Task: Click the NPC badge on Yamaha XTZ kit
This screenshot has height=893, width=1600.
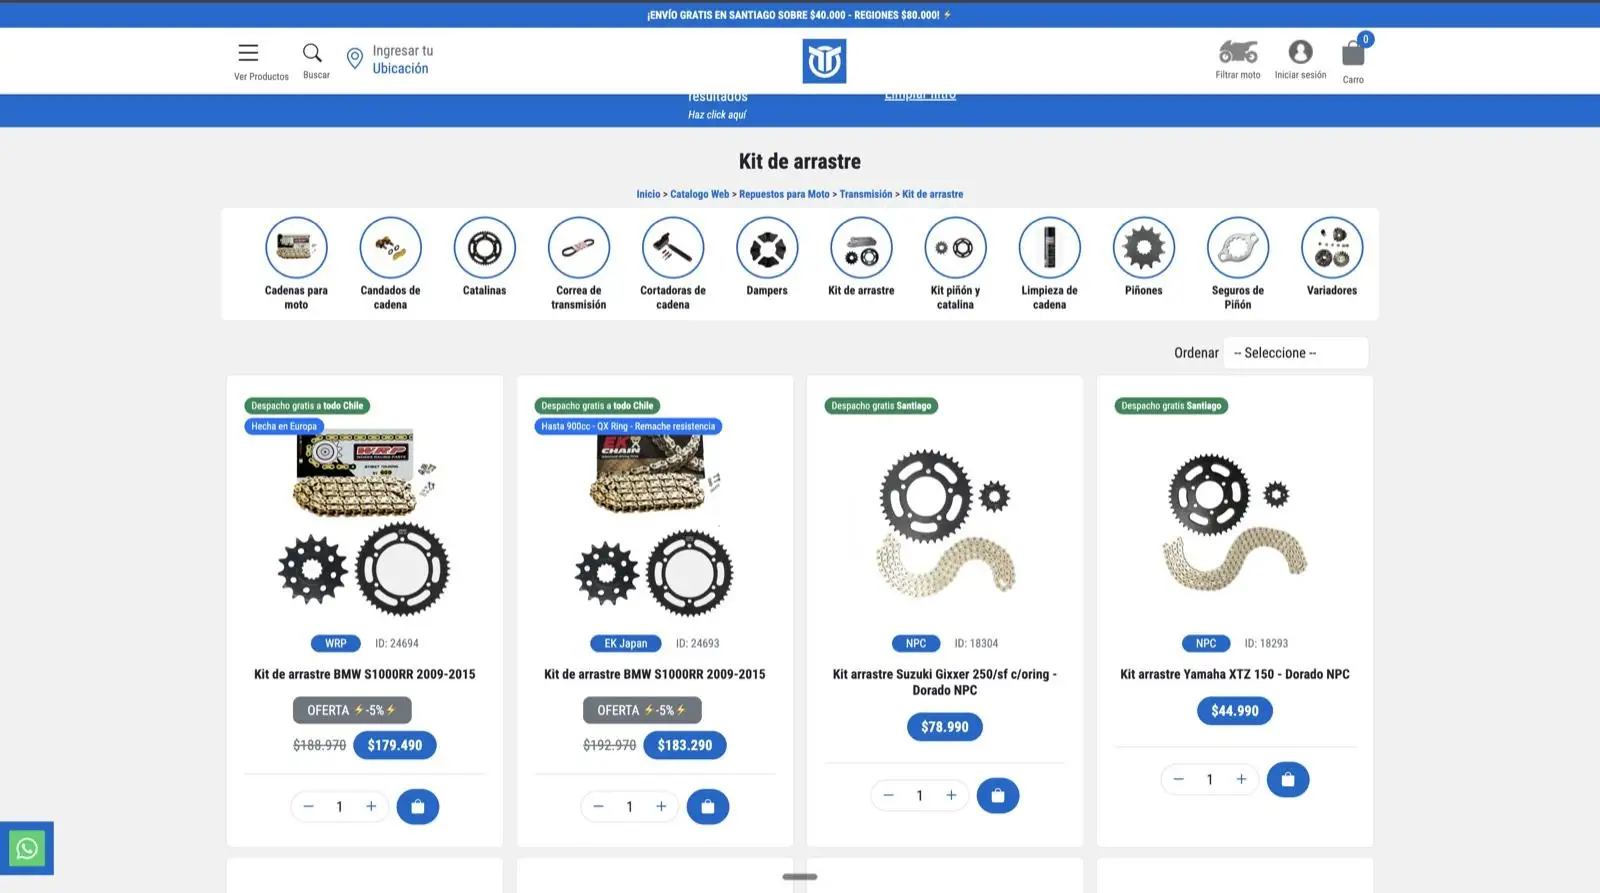Action: (1206, 644)
